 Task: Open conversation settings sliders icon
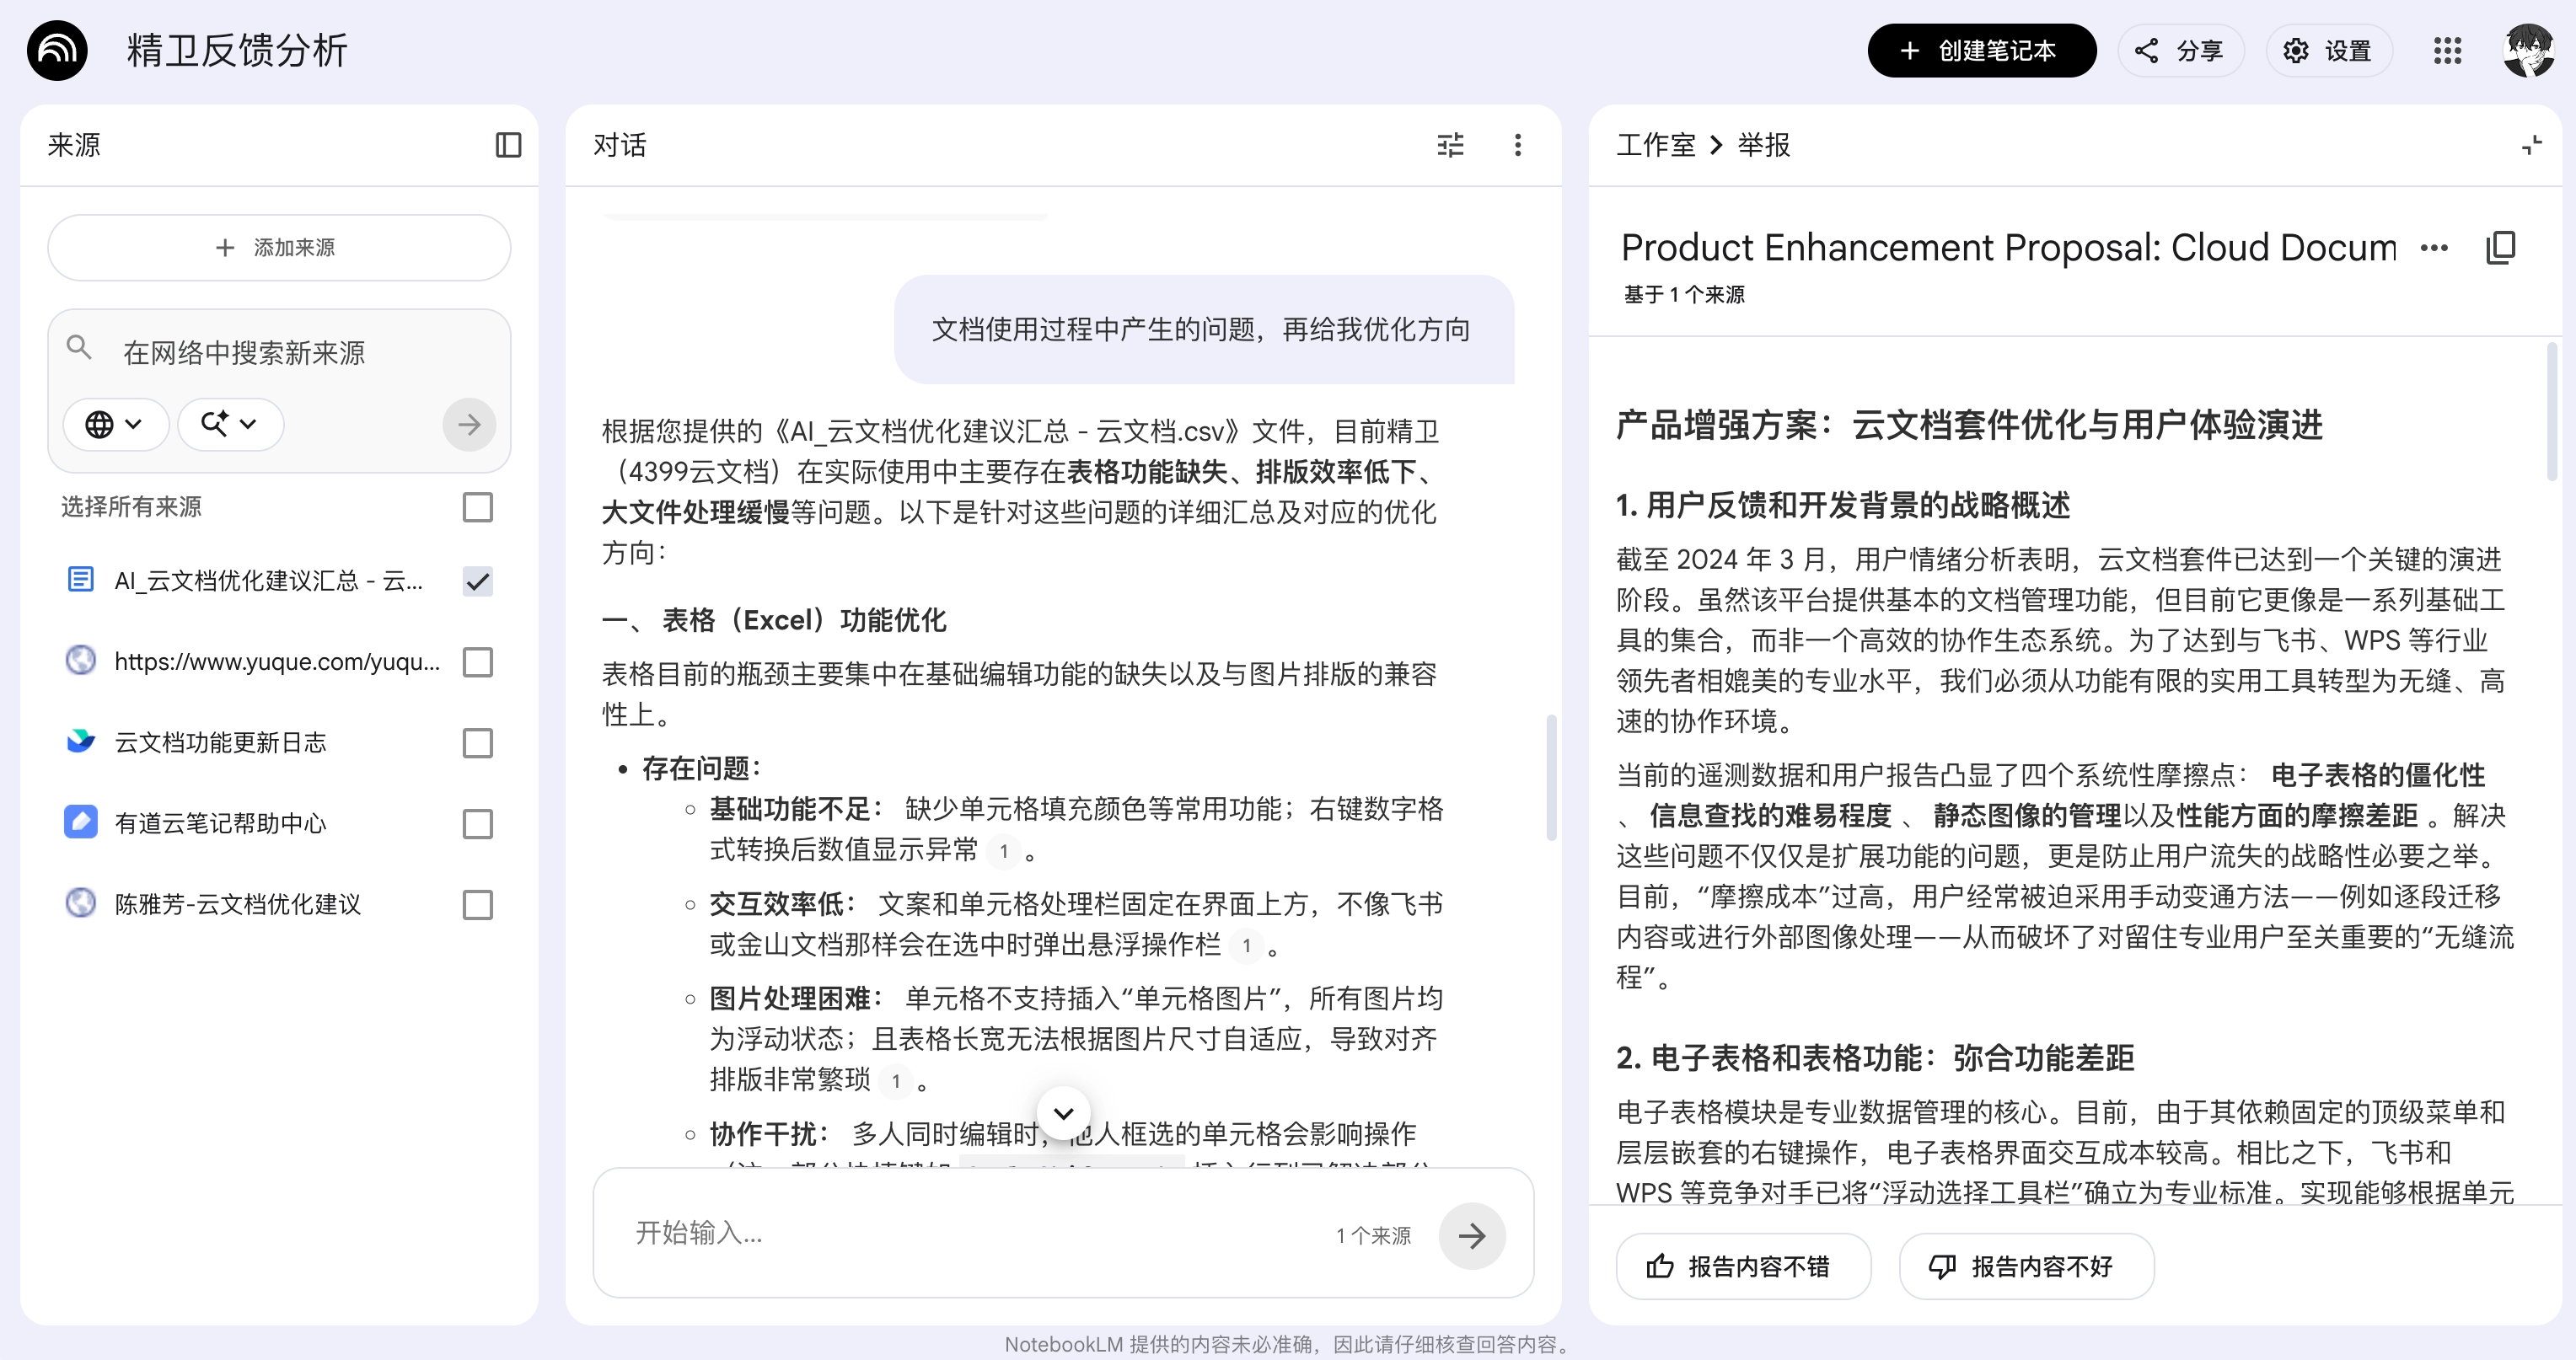click(1450, 145)
